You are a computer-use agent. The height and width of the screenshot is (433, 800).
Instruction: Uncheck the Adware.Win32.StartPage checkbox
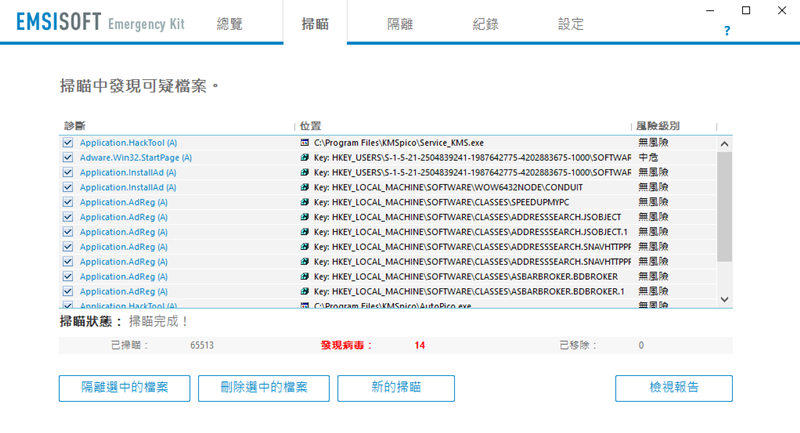[68, 158]
